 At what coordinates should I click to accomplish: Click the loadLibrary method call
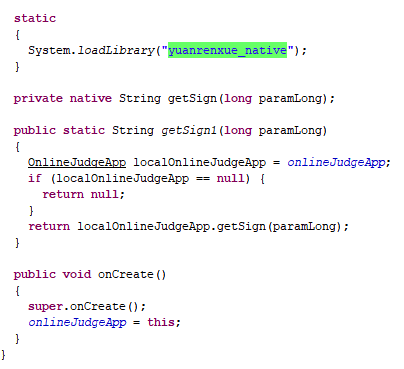coord(116,50)
